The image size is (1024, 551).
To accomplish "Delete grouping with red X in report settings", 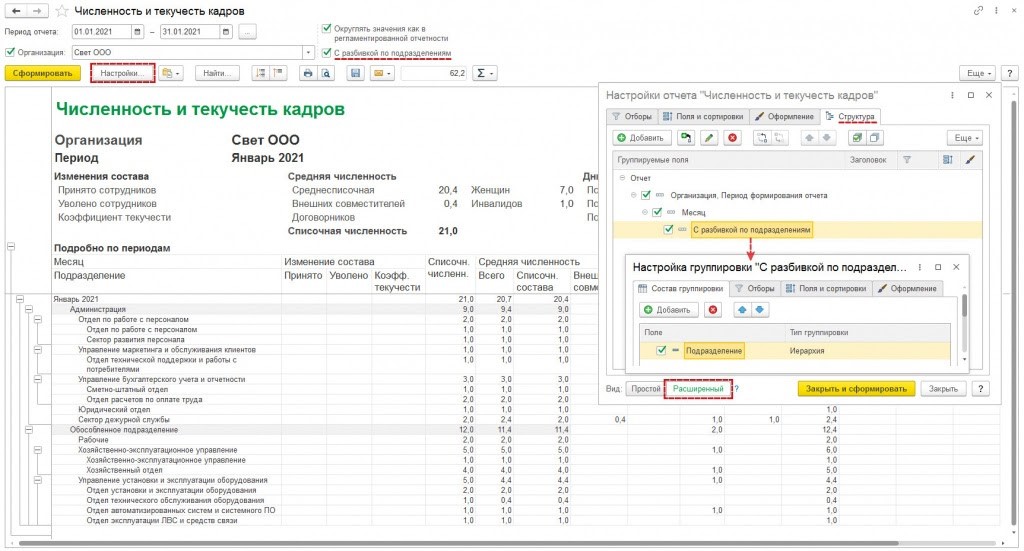I will (733, 138).
